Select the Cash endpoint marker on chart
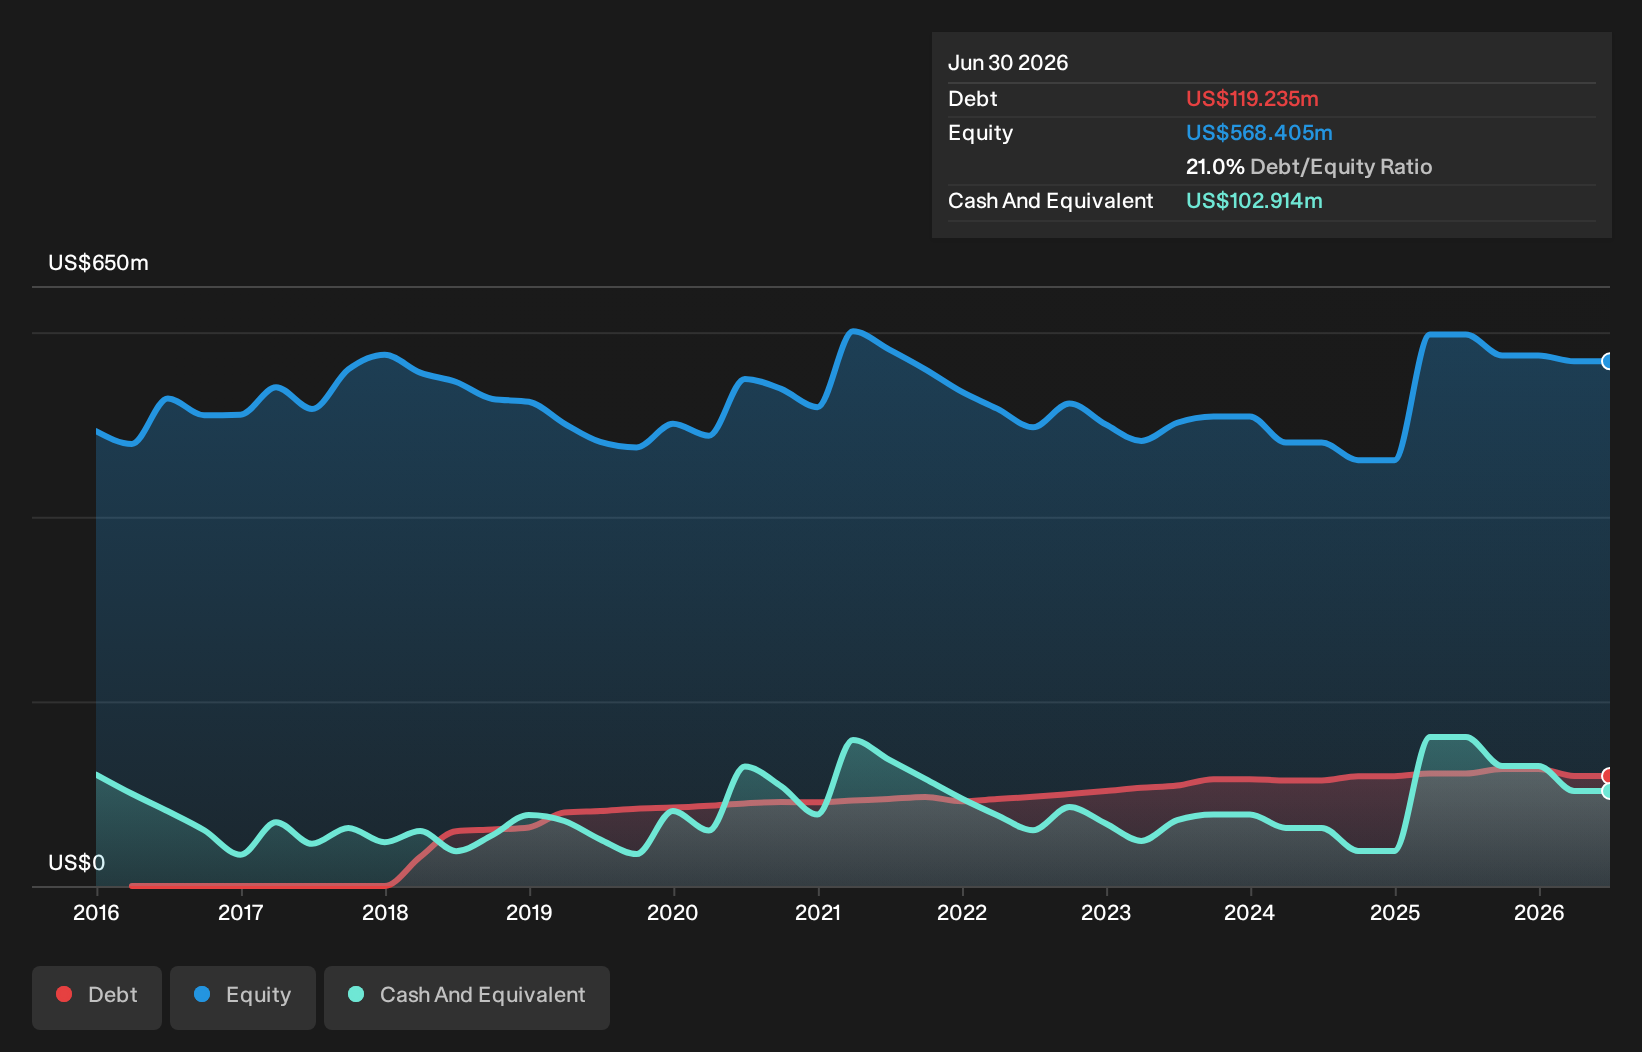 [1608, 791]
